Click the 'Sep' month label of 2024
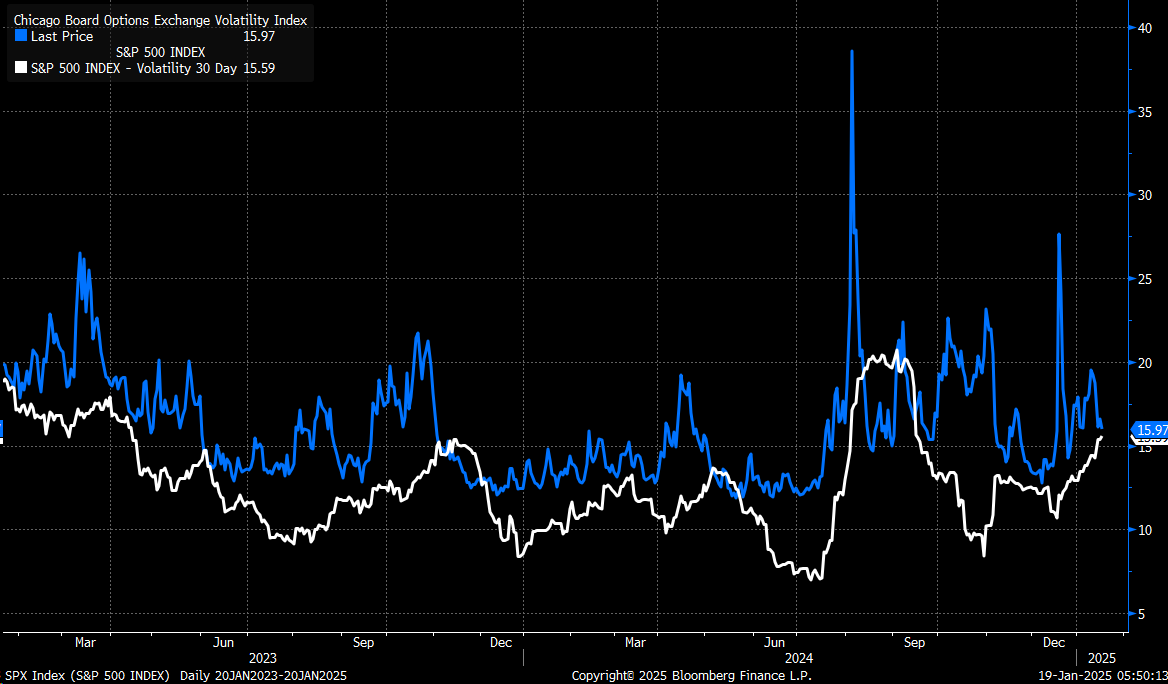The height and width of the screenshot is (684, 1168). 914,642
